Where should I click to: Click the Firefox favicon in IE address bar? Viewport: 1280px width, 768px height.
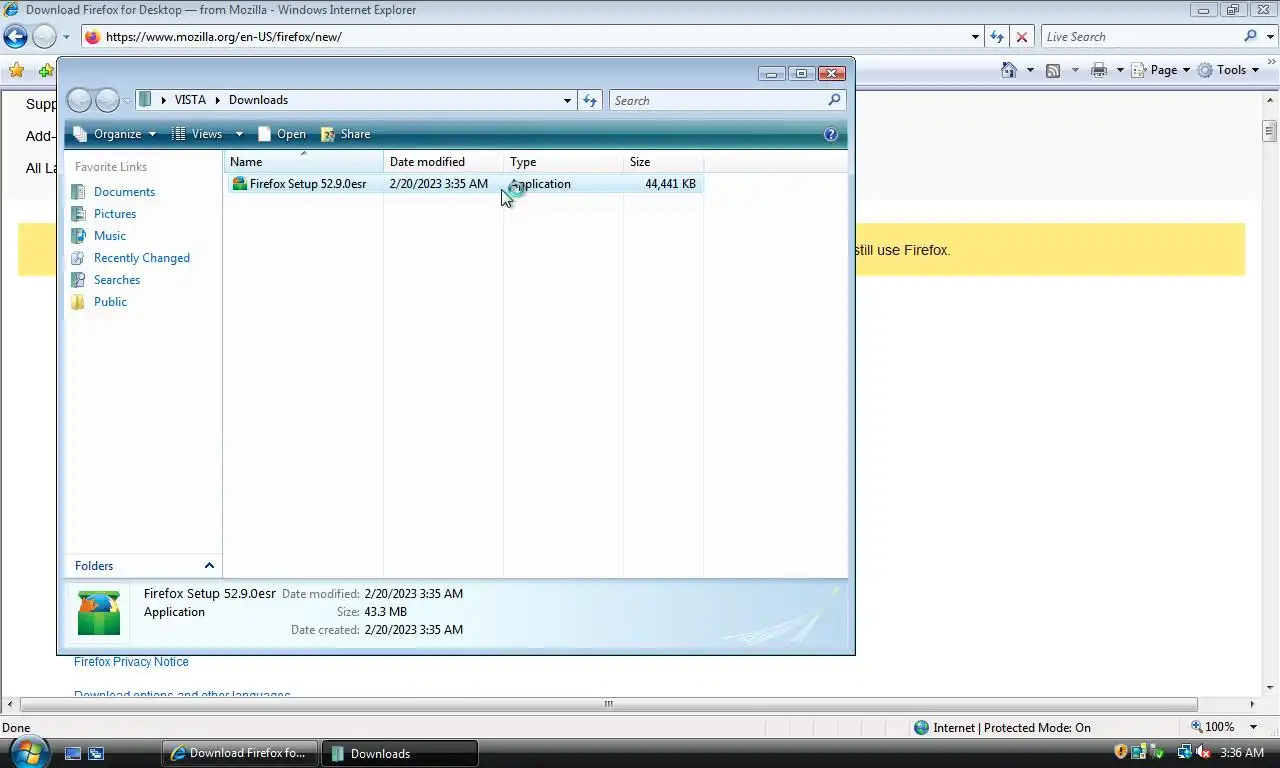tap(93, 37)
